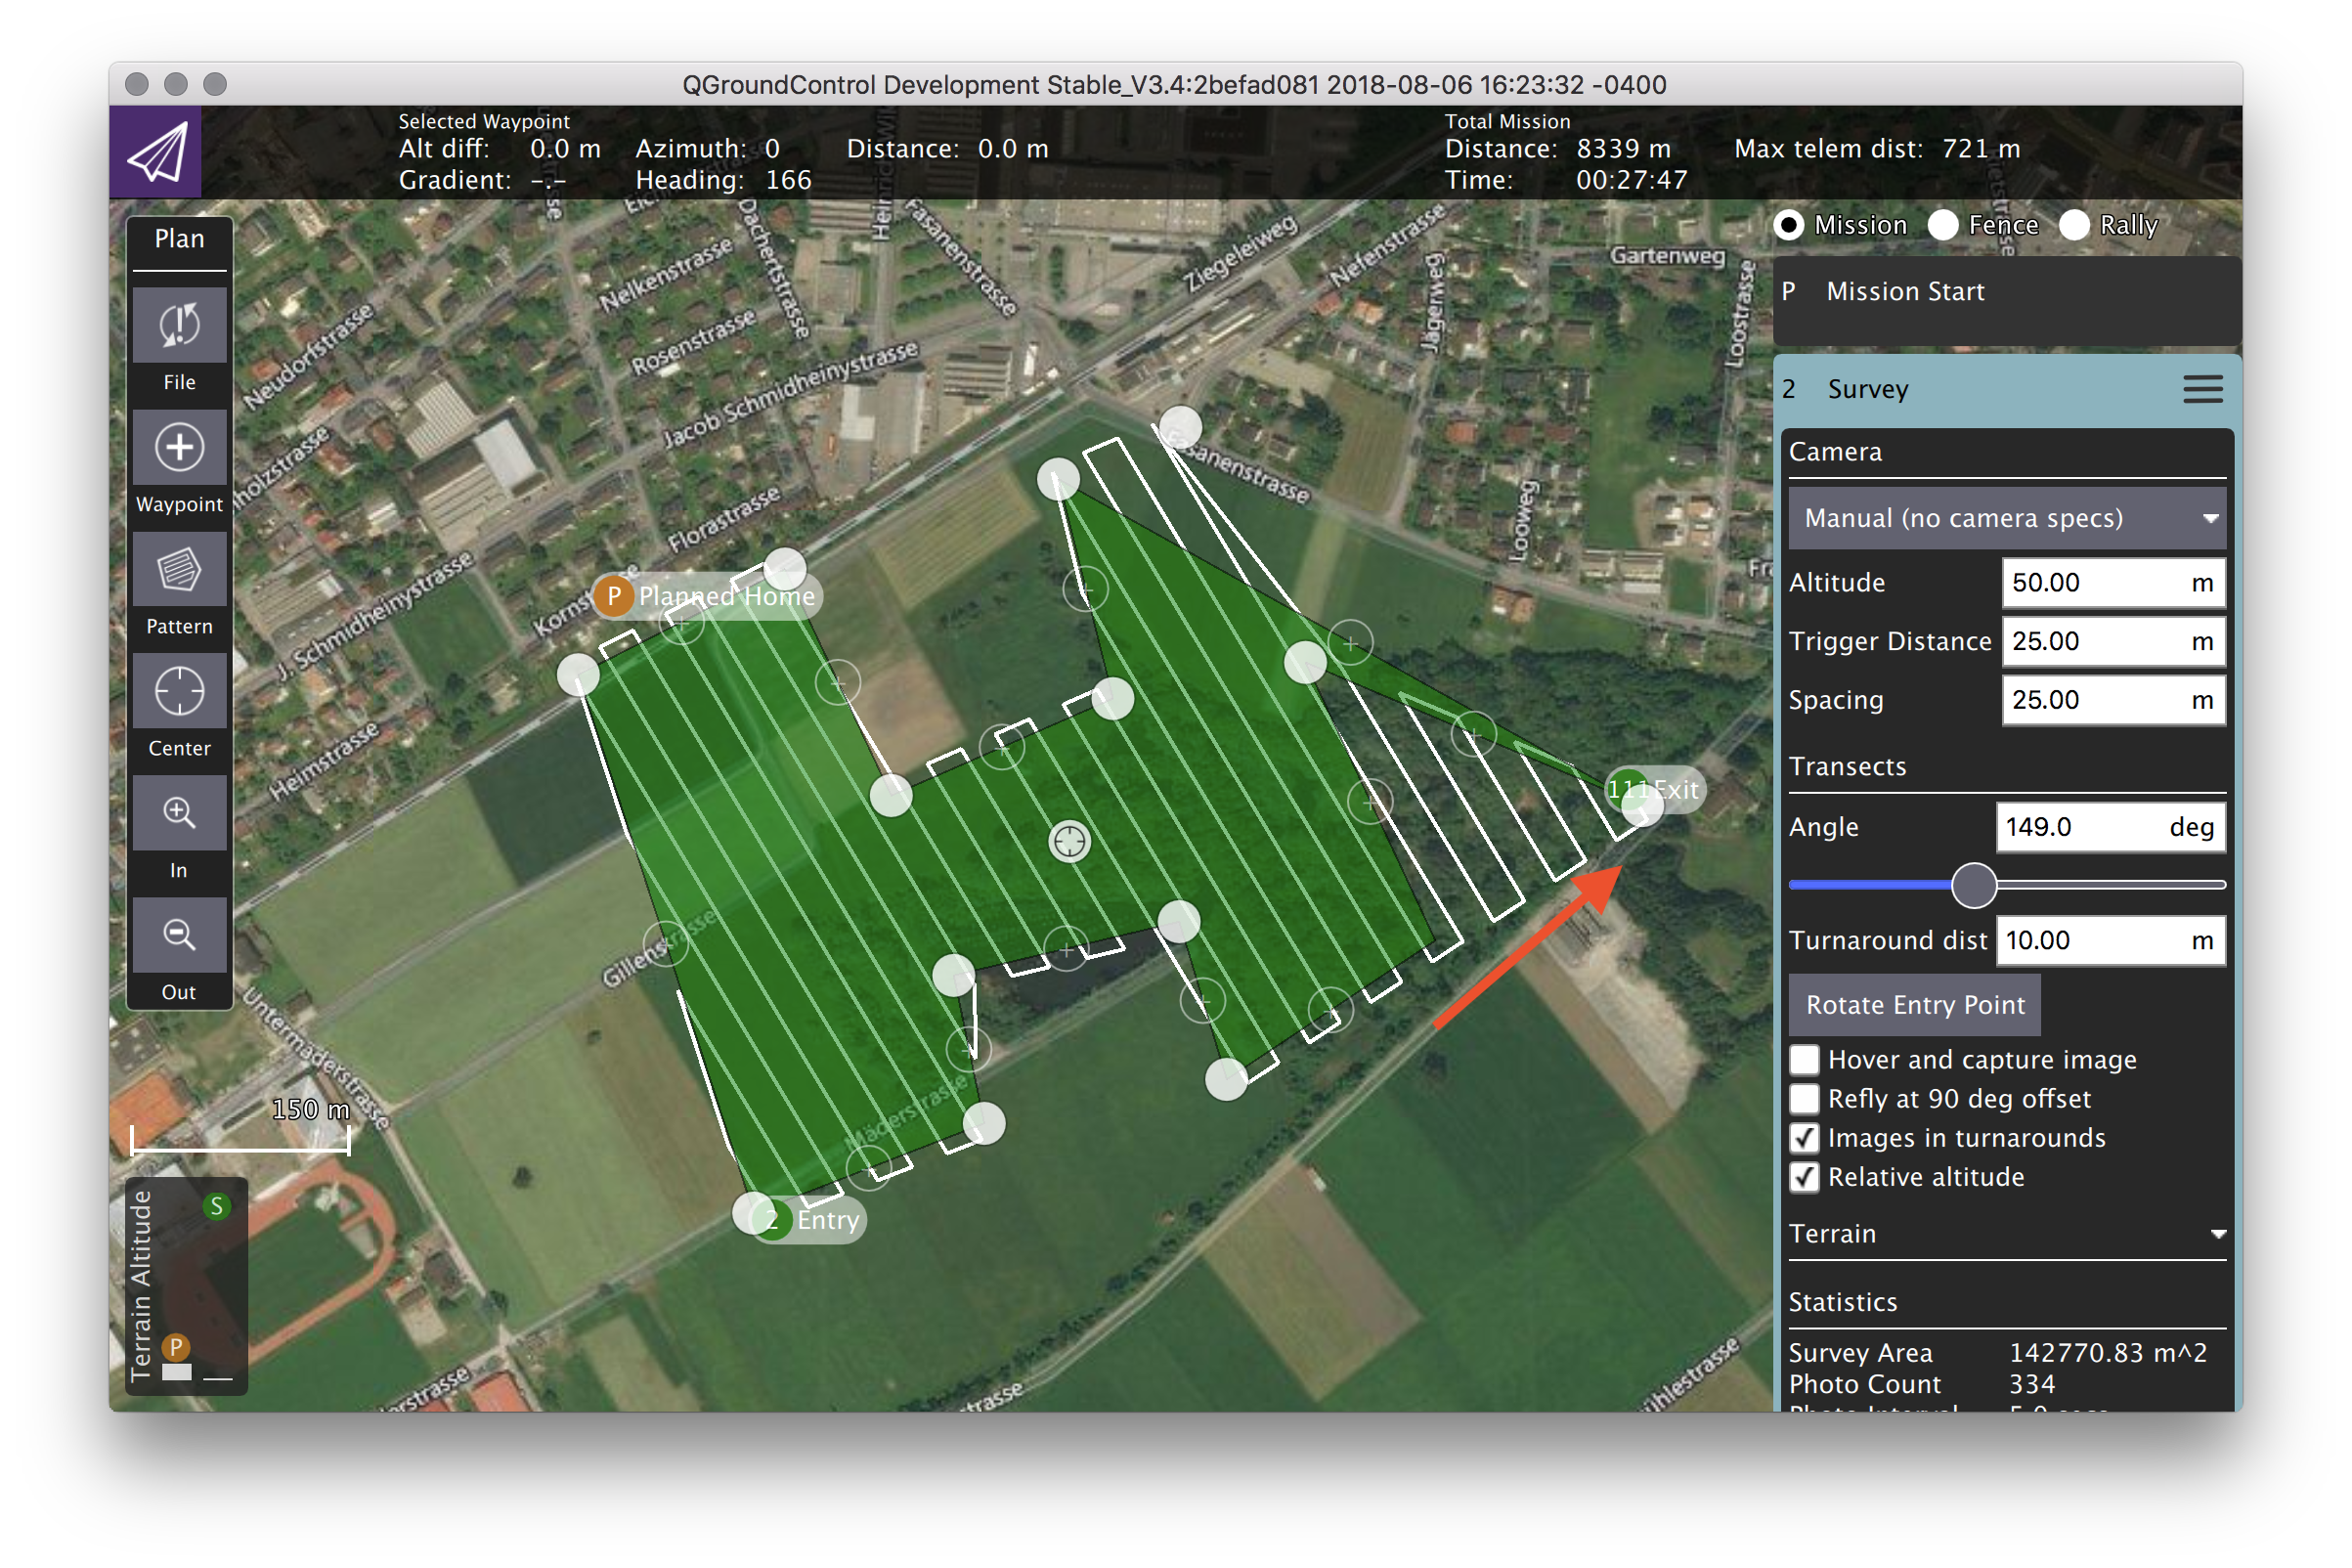Select the Mission radio button
The image size is (2352, 1568).
(1788, 225)
